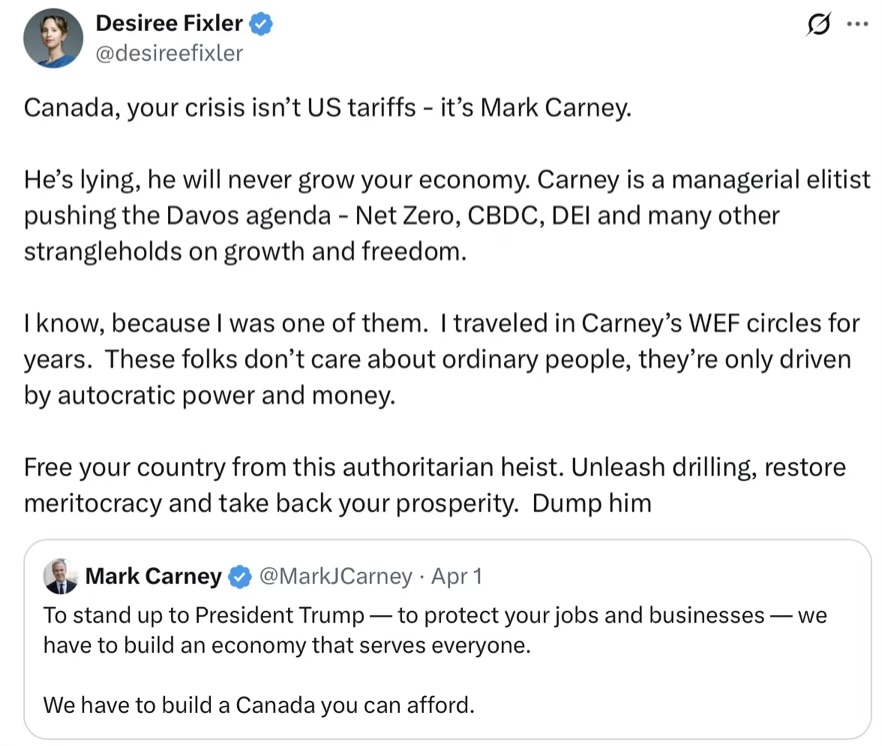This screenshot has width=882, height=746.
Task: Click the words "Dump him"
Action: [x=591, y=502]
